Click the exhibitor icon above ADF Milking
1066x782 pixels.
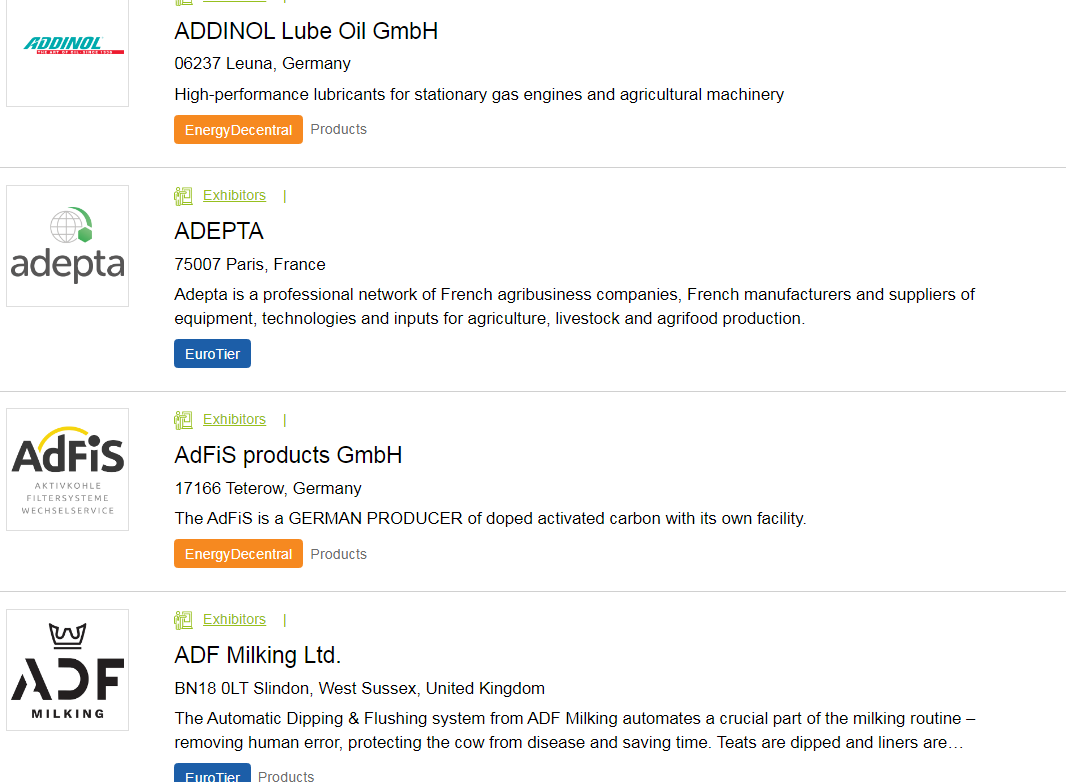(183, 620)
